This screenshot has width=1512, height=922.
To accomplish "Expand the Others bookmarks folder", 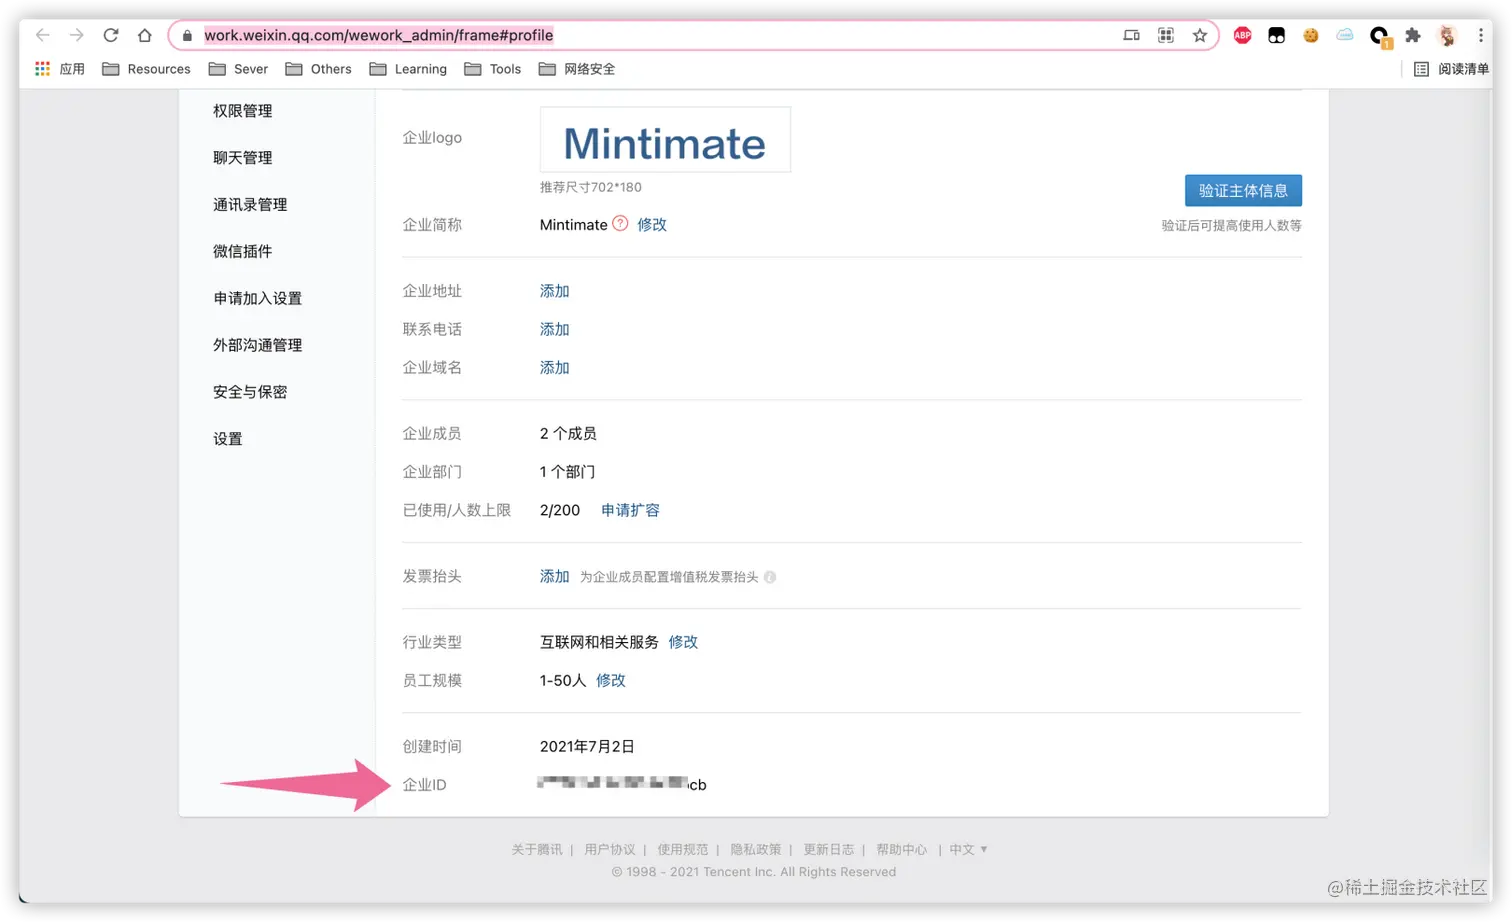I will tap(331, 69).
